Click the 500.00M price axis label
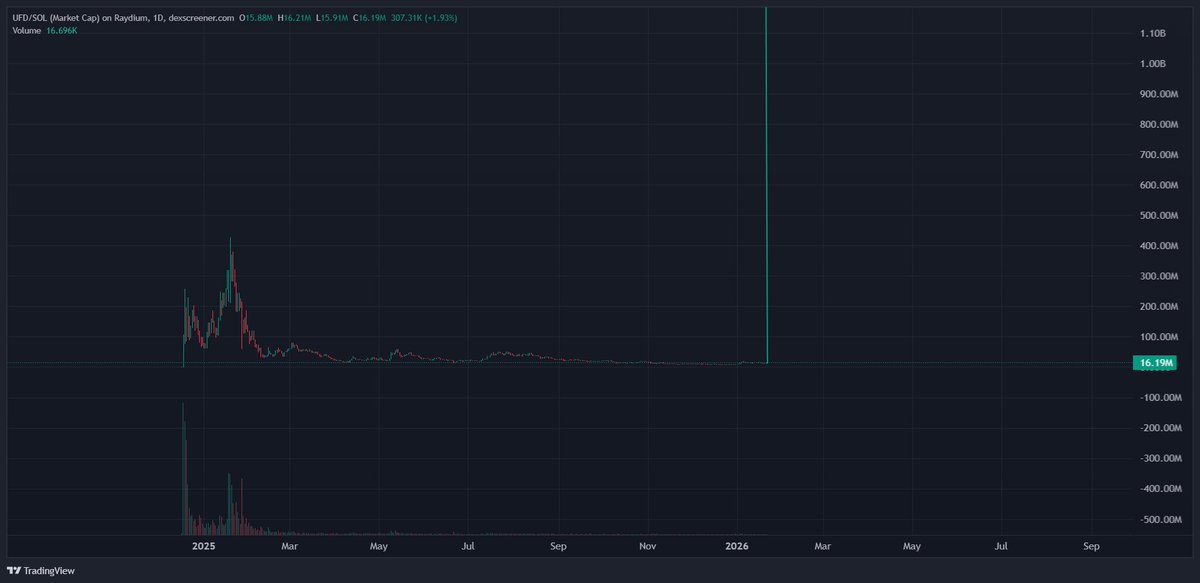This screenshot has height=583, width=1200. (x=1160, y=215)
